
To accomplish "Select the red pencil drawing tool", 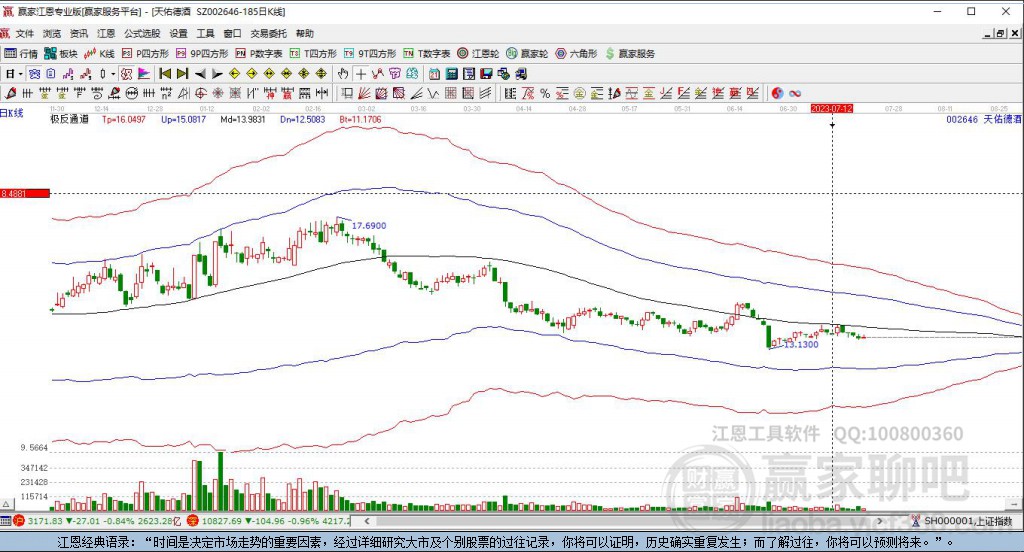I will pos(10,93).
